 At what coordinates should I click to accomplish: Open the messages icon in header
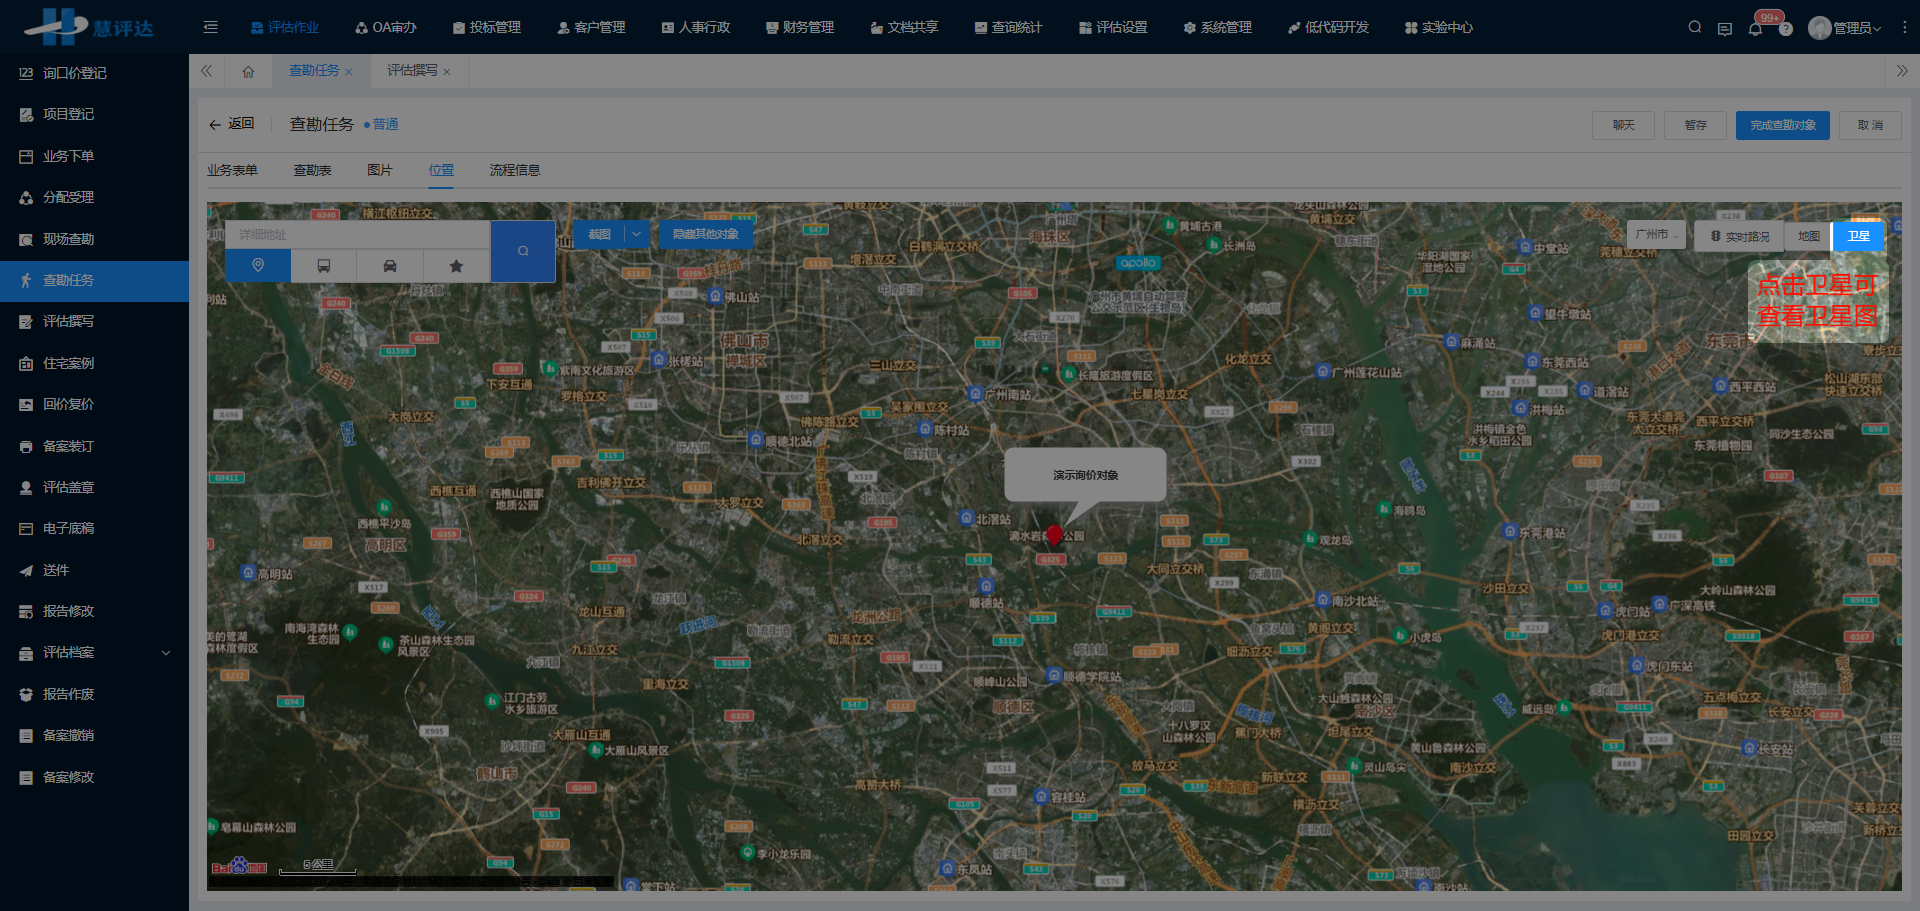[1724, 28]
